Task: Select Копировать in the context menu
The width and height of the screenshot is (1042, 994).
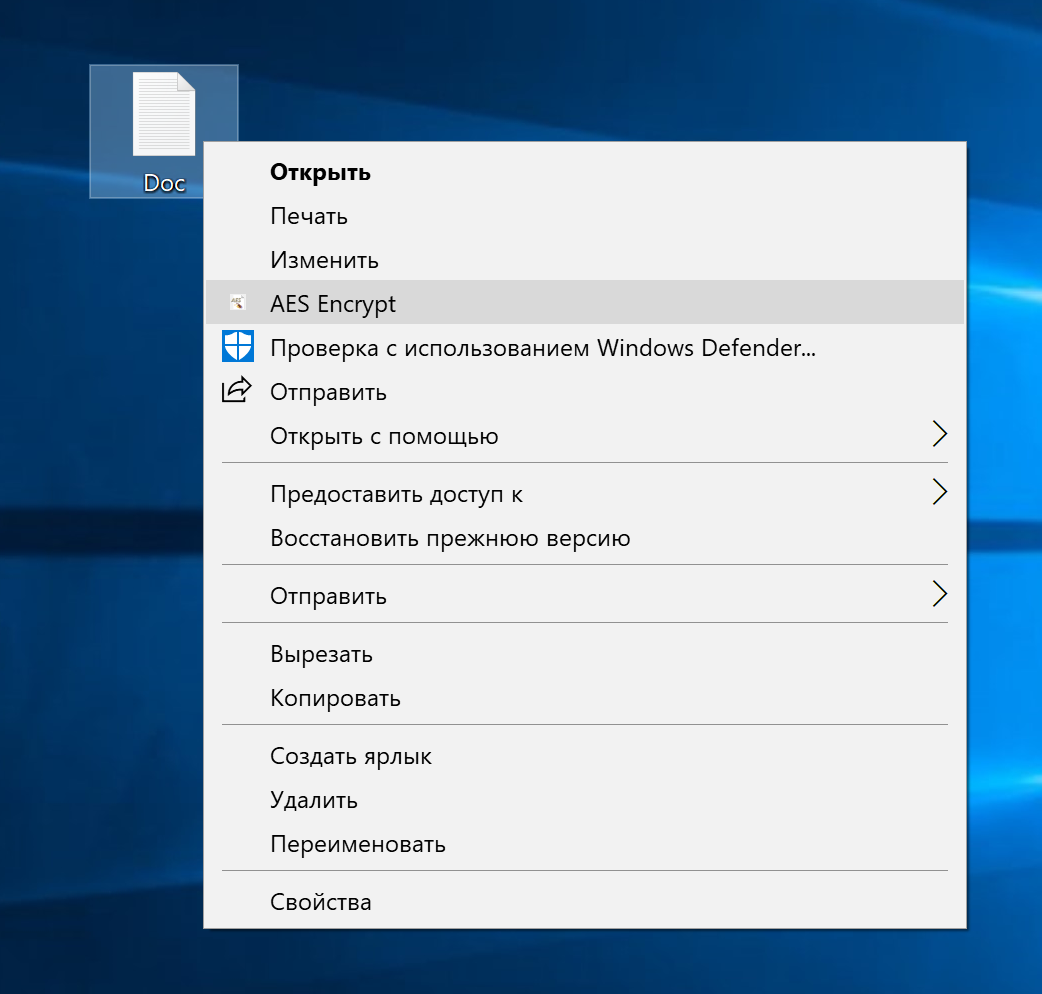Action: click(335, 698)
